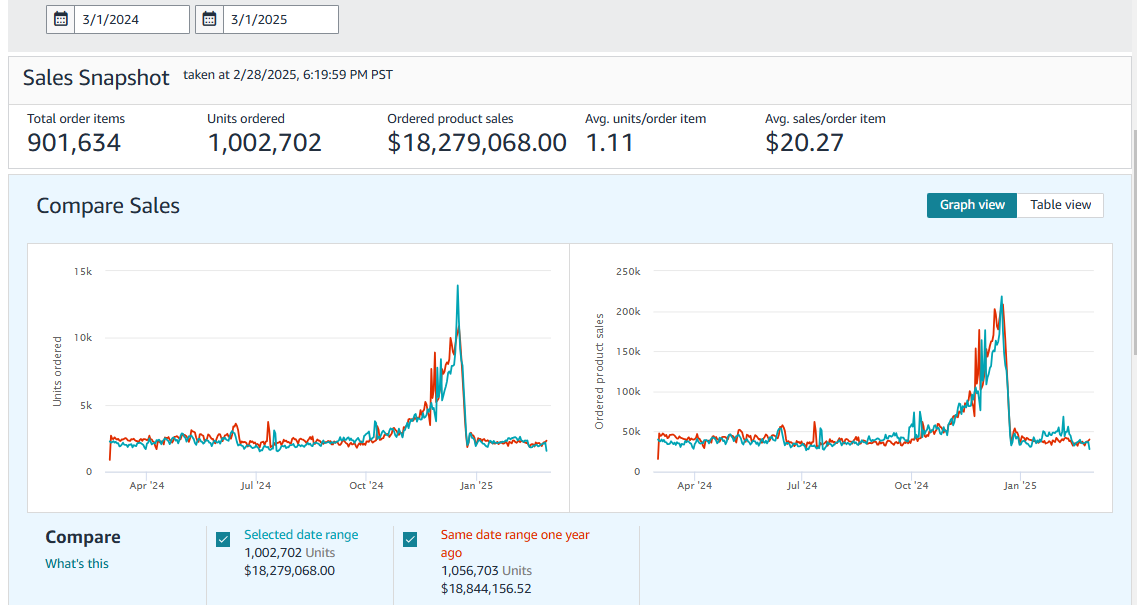The image size is (1137, 605).
Task: Open the What's this link
Action: pos(77,564)
